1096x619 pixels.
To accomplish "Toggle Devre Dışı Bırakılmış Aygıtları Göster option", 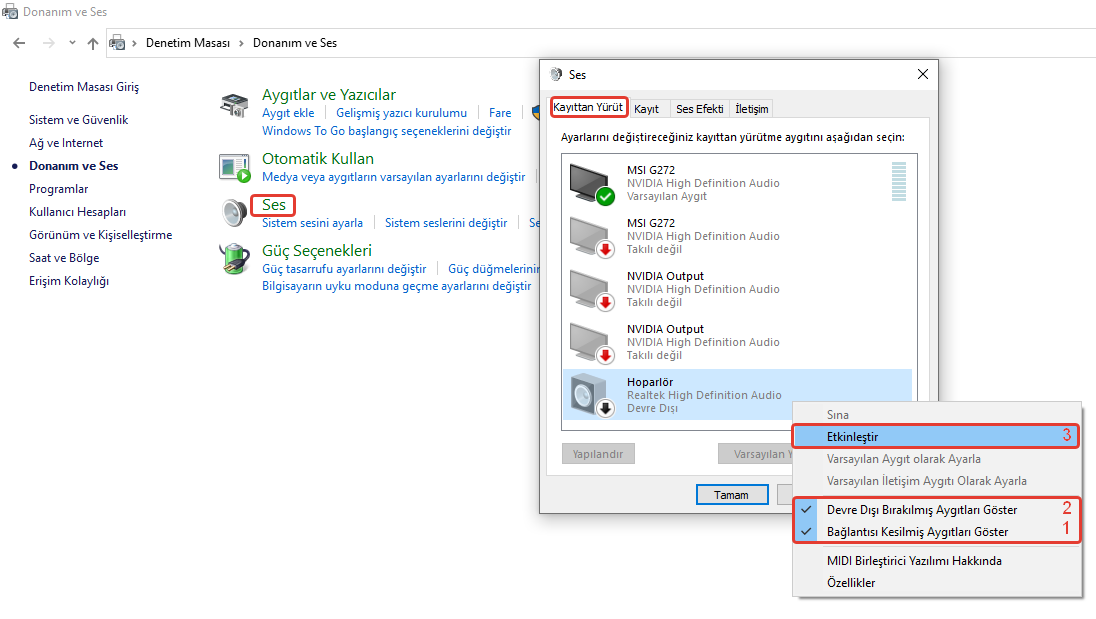I will 921,509.
